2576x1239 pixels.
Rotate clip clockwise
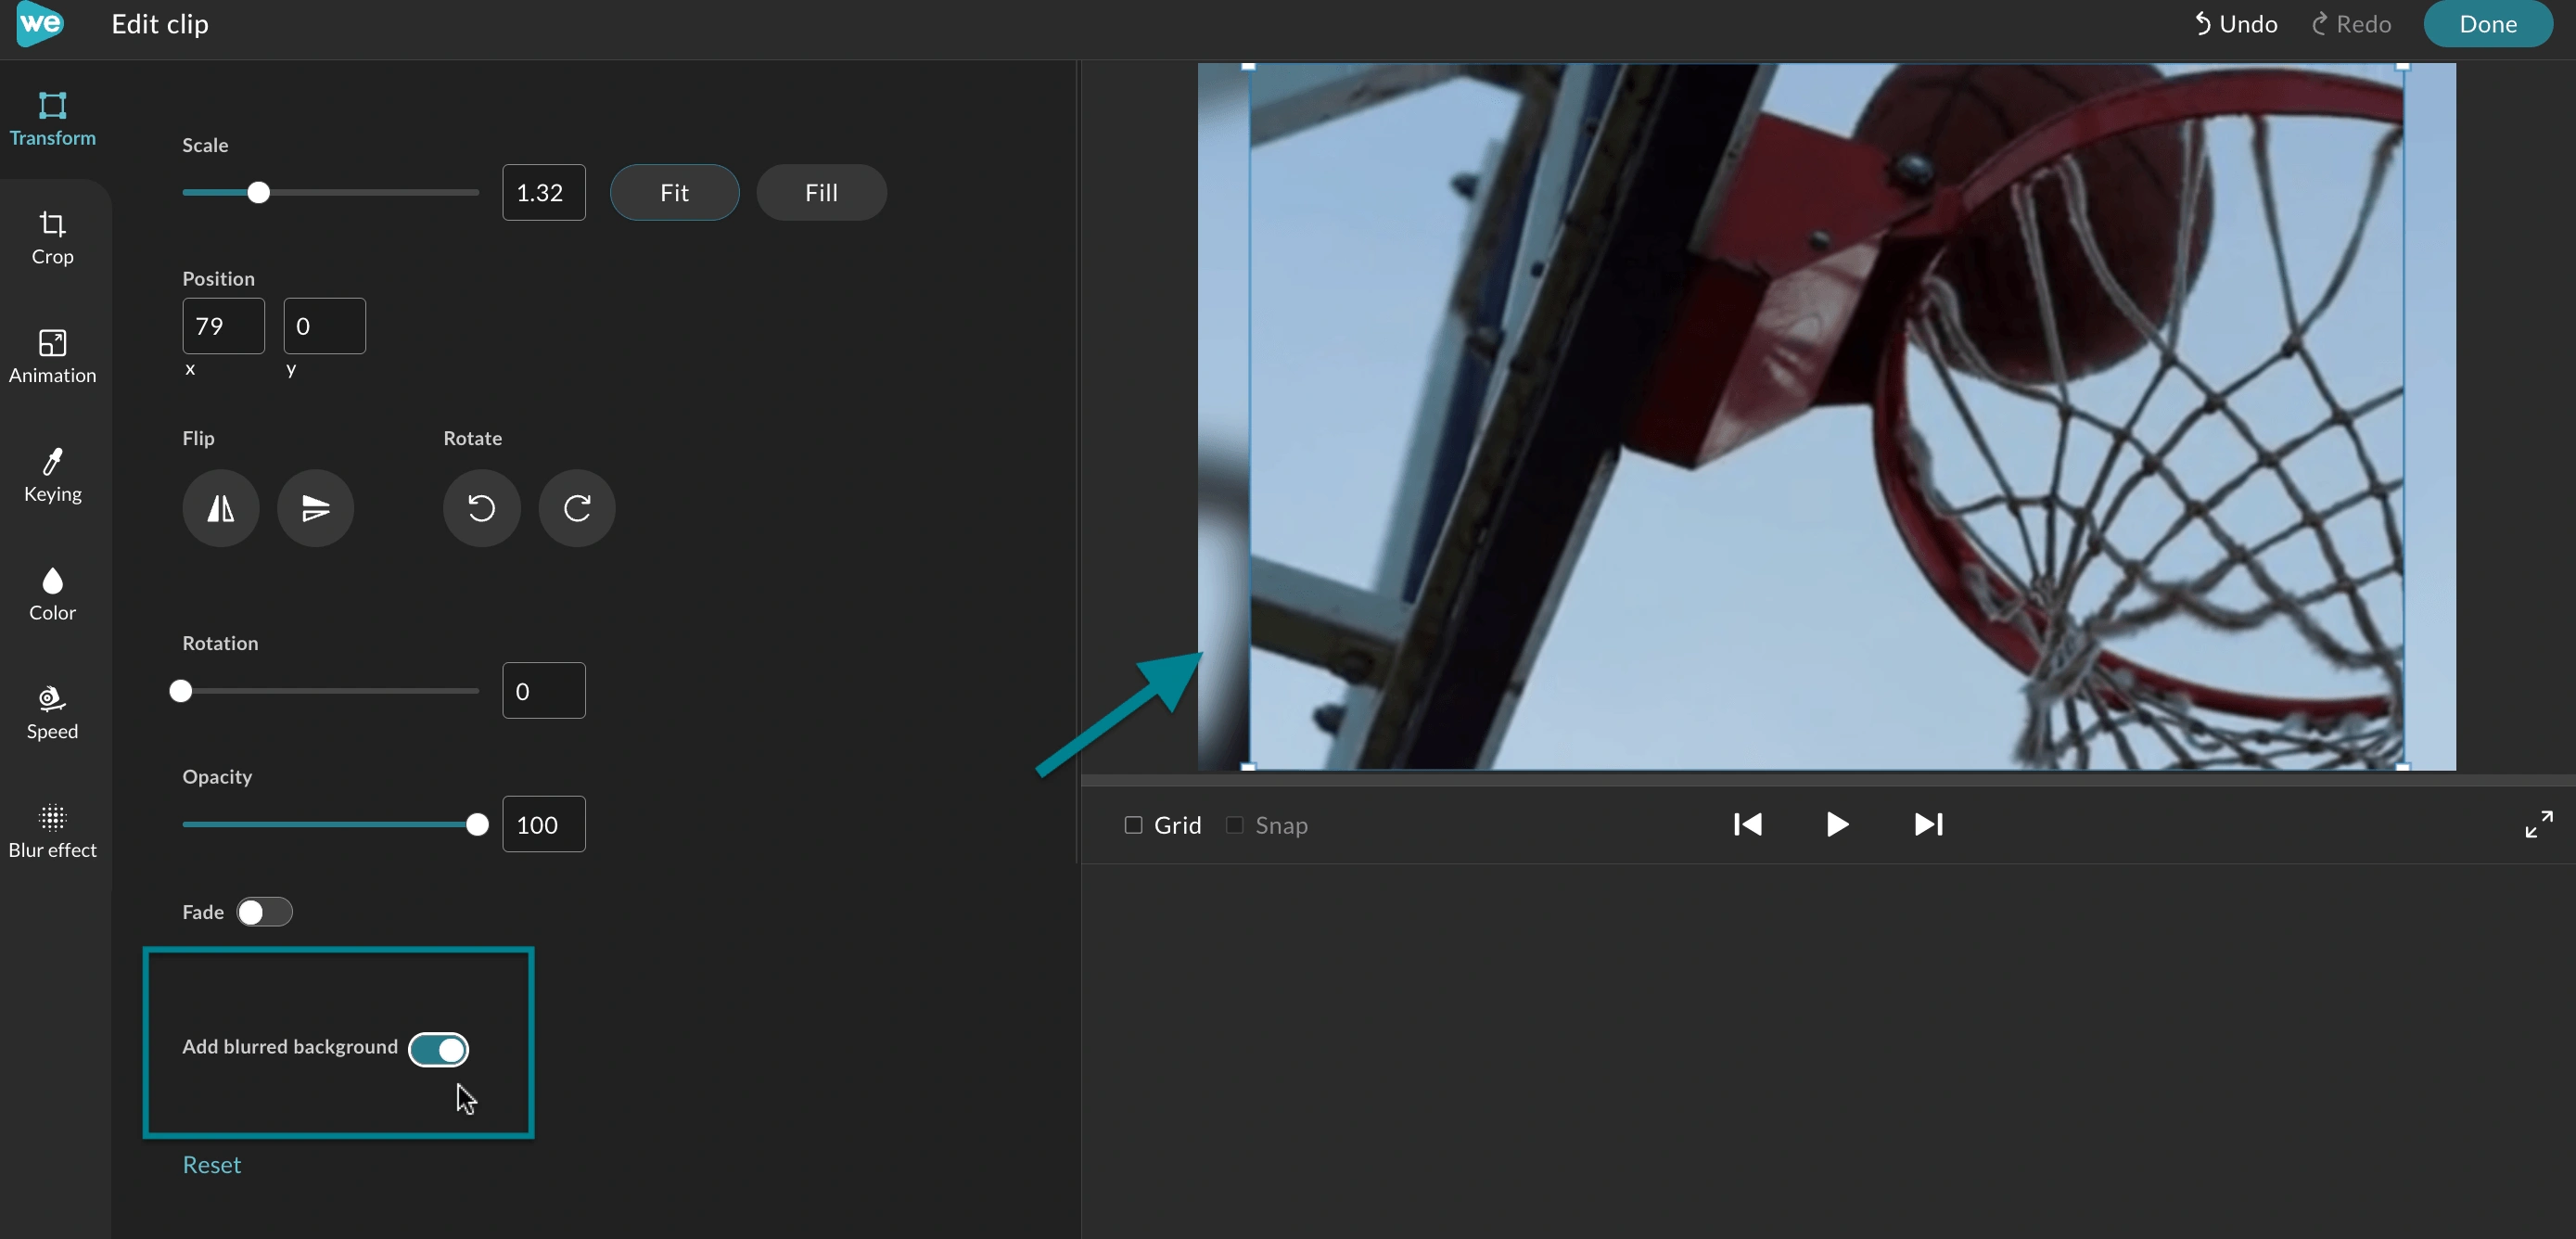coord(577,508)
